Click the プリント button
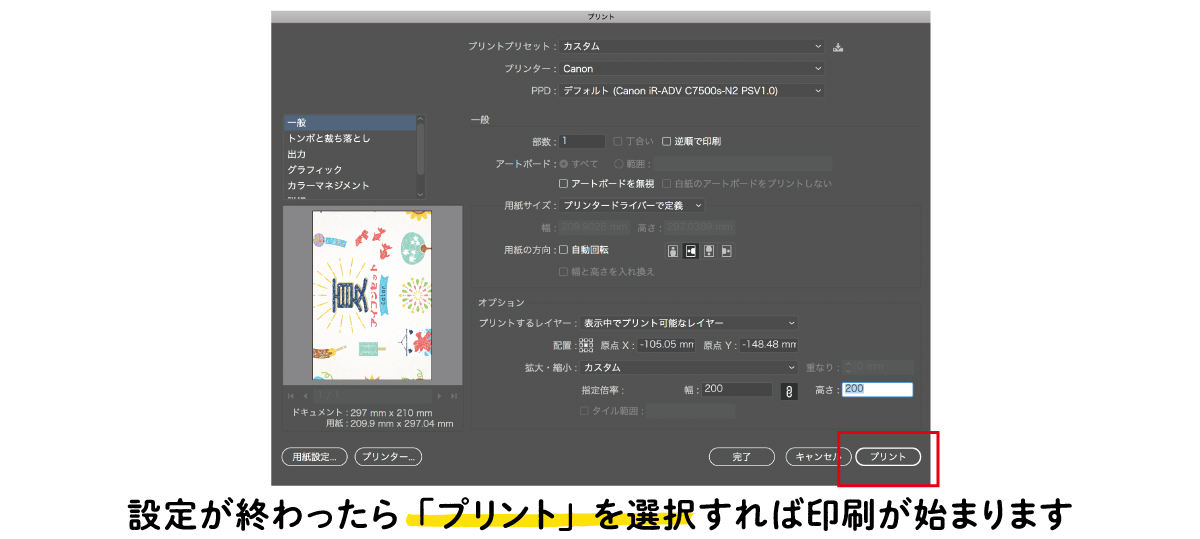 [887, 457]
